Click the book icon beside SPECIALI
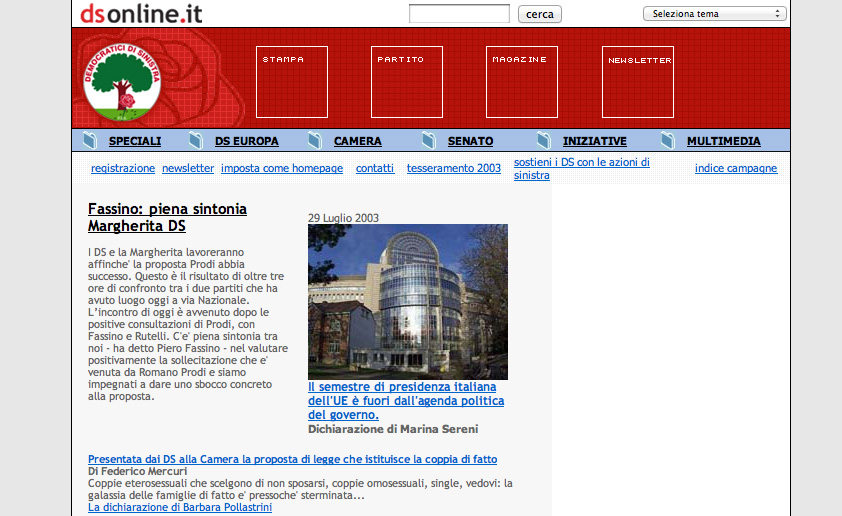 pyautogui.click(x=89, y=141)
